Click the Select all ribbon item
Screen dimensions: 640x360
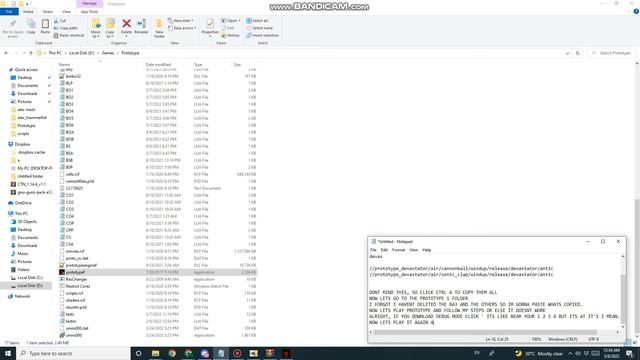[x=257, y=20]
